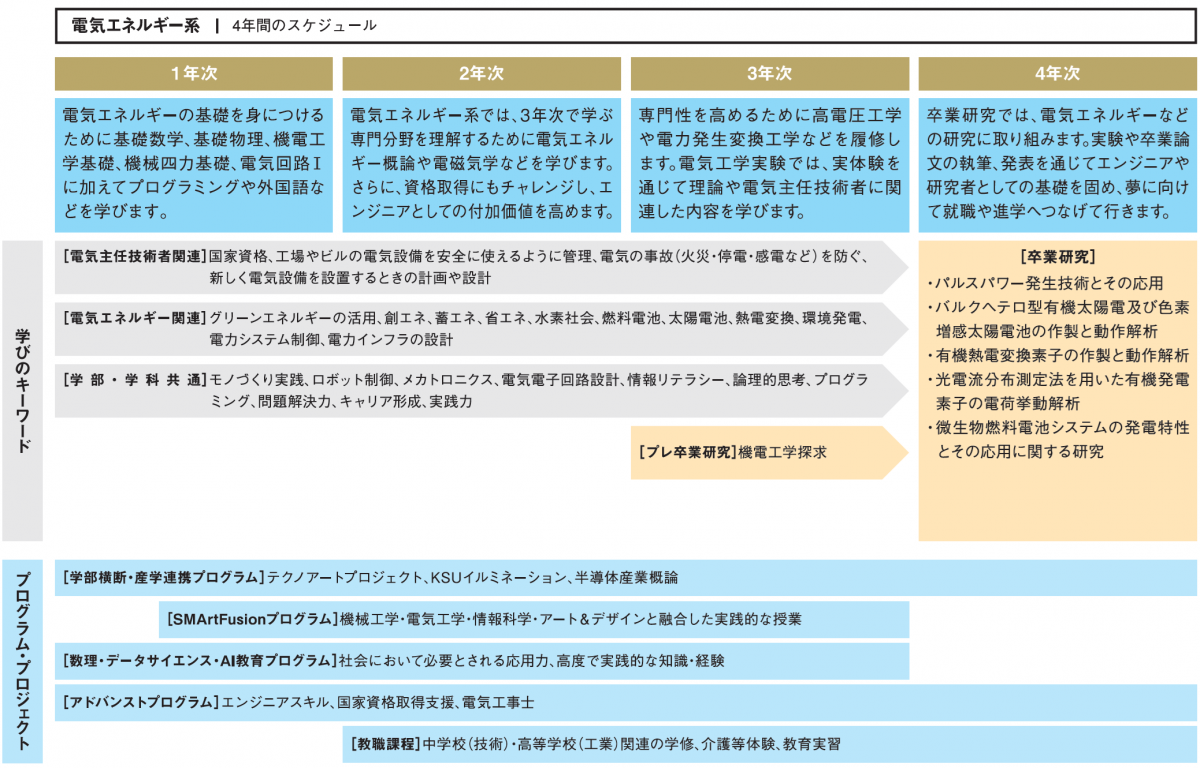This screenshot has height=768, width=1200.
Task: Click the 1年次 description starting 電気エネルギーの基礎を身につける
Action: coord(194,163)
